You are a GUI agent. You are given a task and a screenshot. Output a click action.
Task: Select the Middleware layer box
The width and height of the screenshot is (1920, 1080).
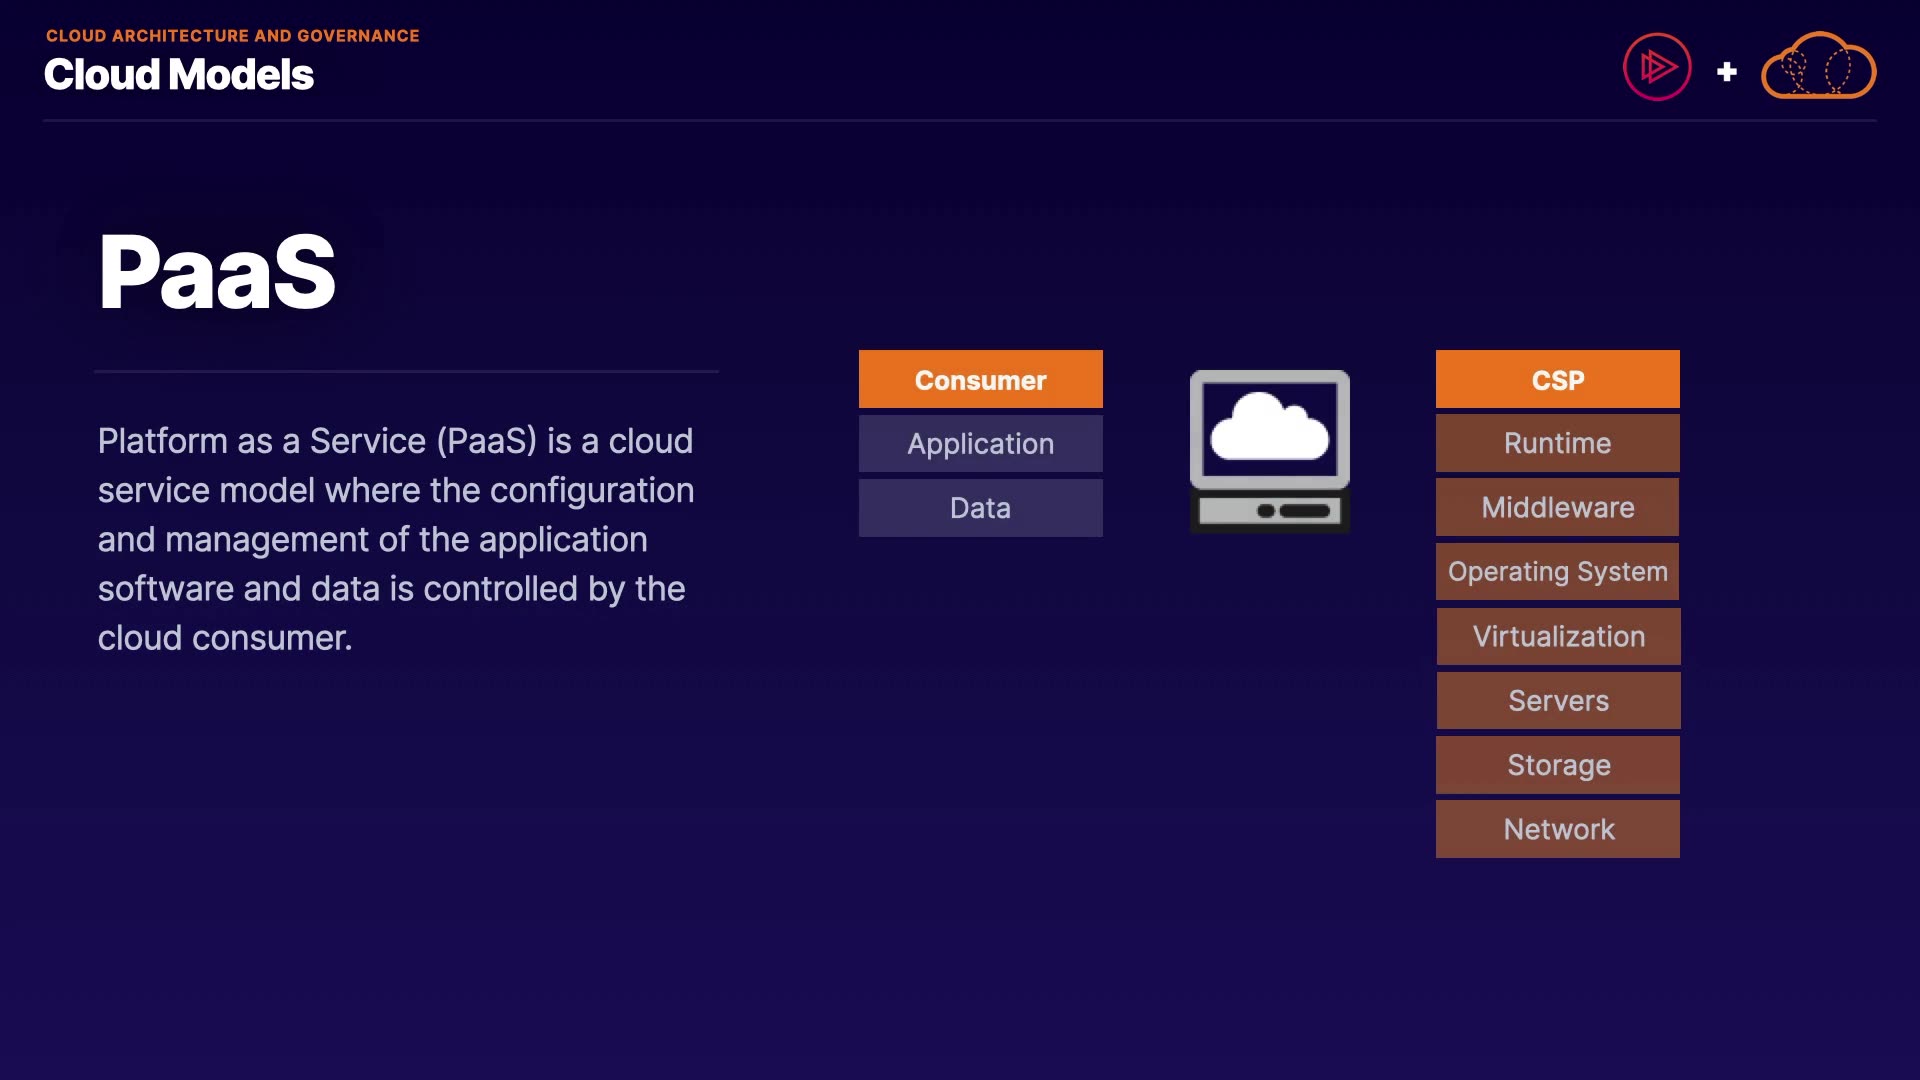pos(1557,507)
